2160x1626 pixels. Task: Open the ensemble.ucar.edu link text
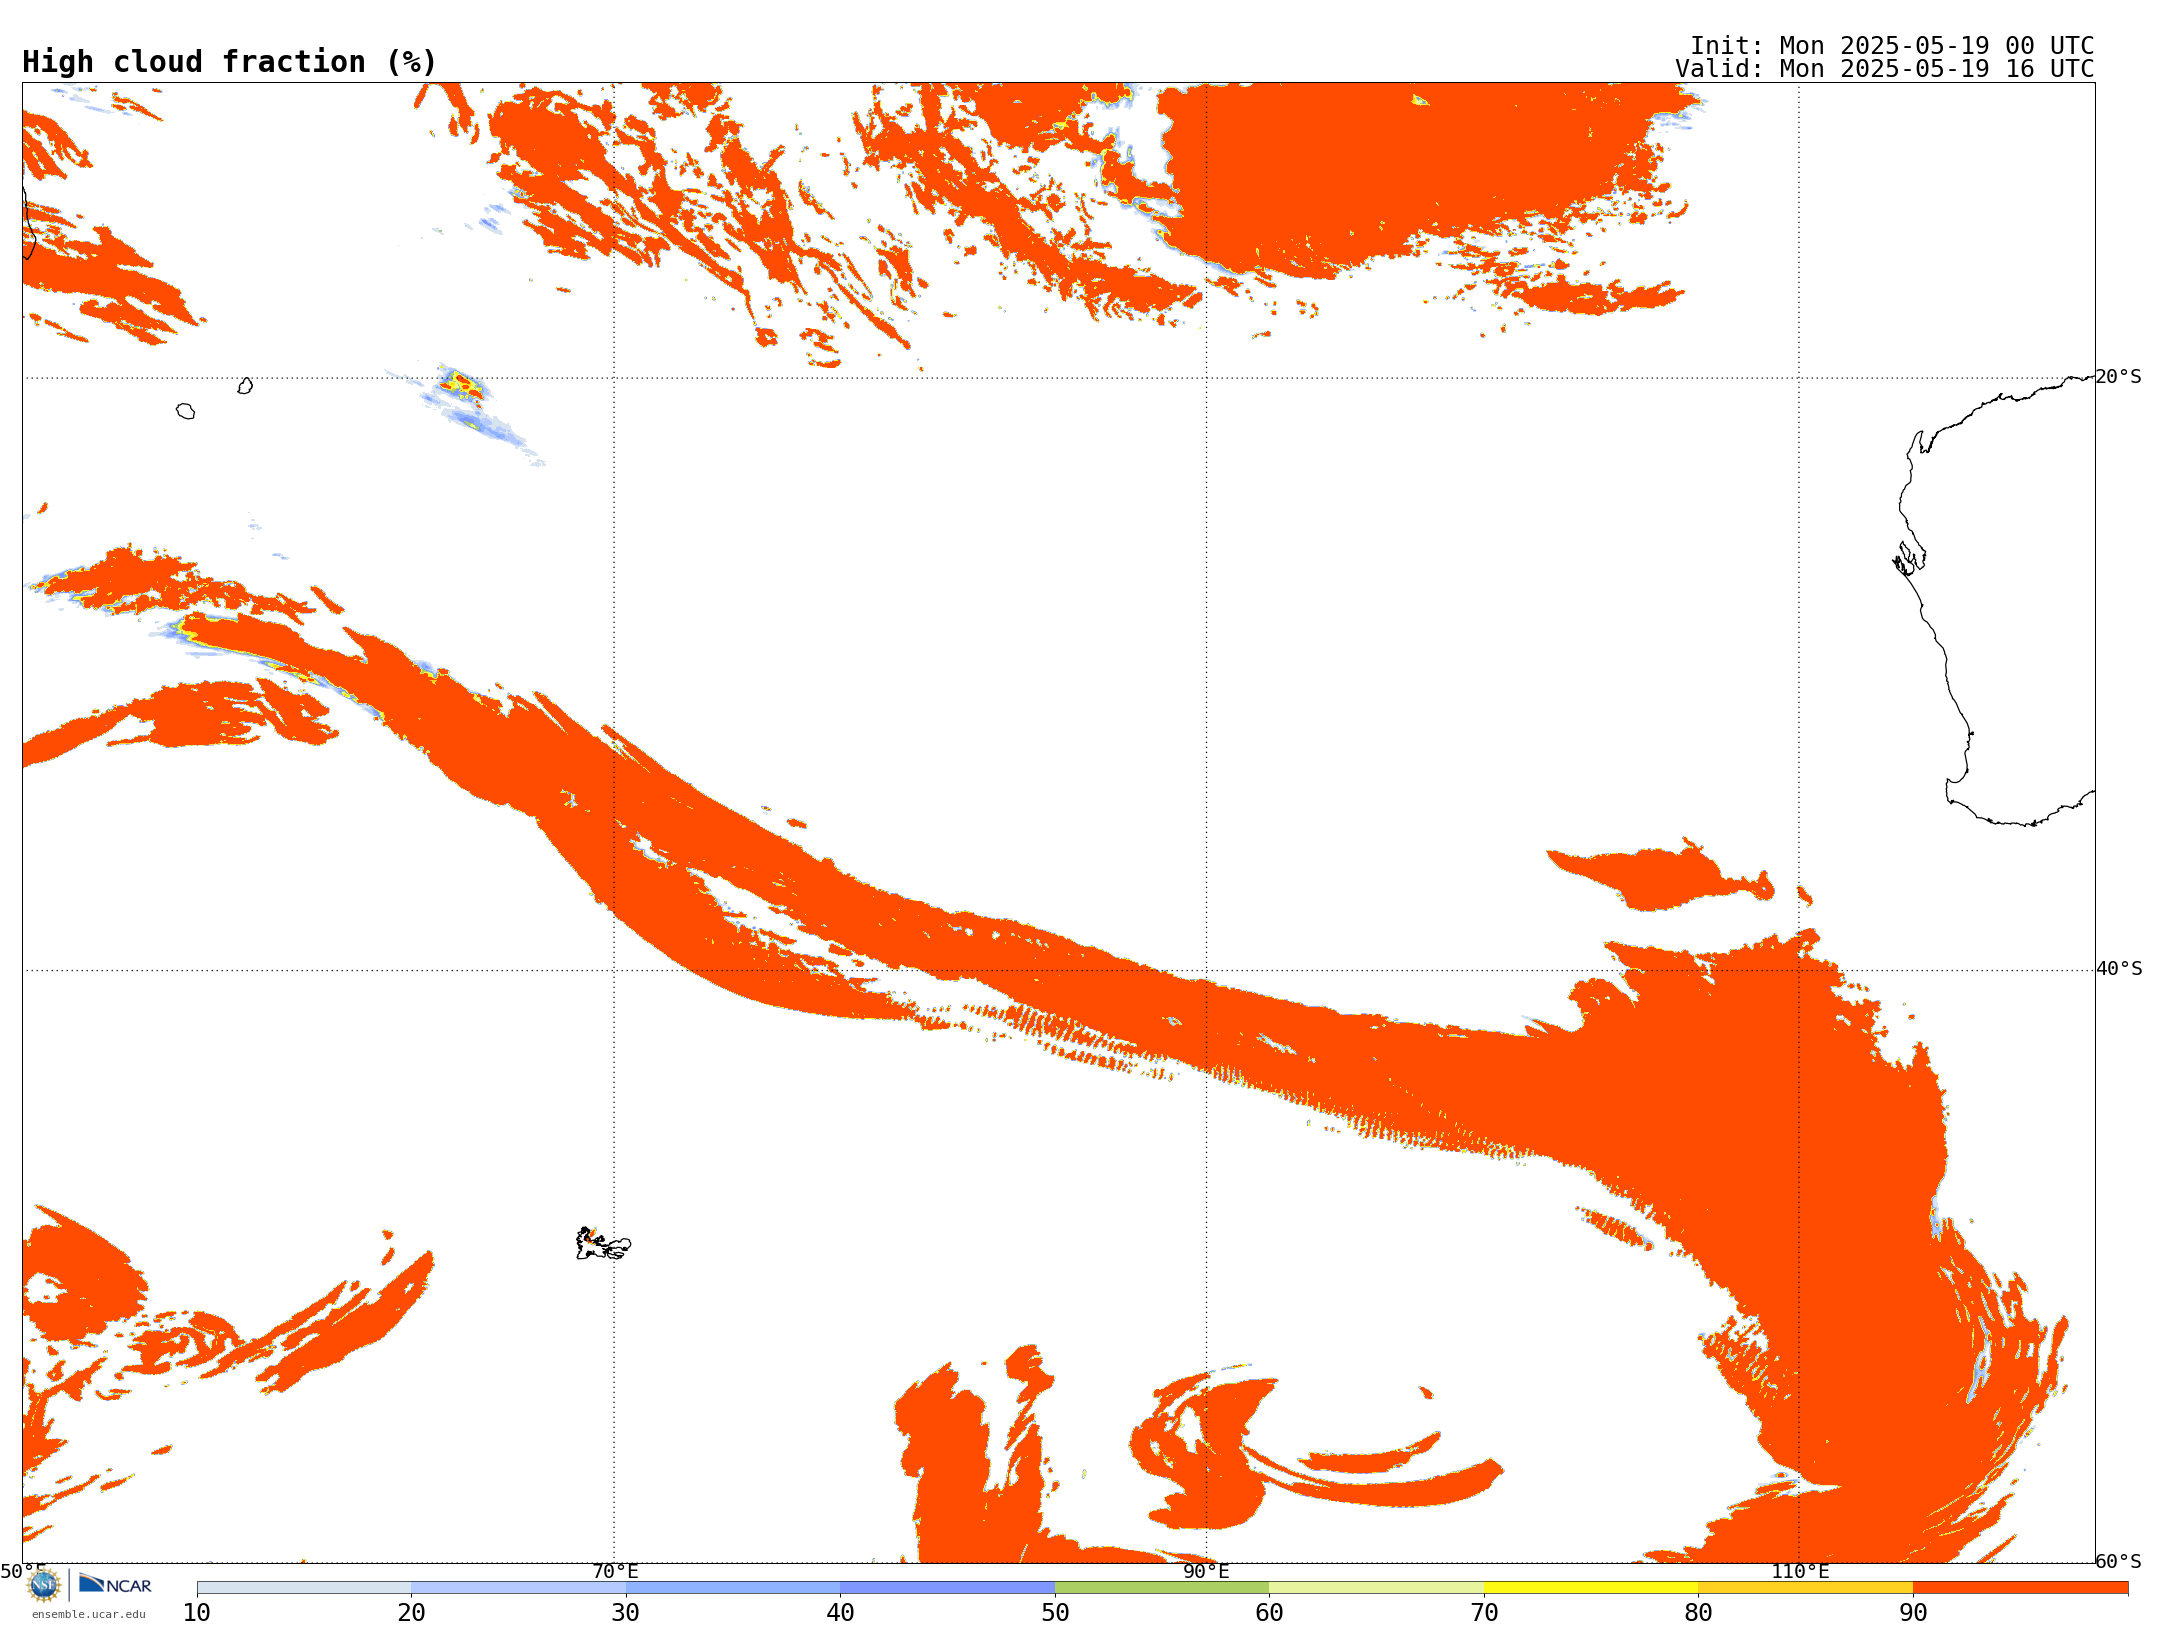point(89,1614)
